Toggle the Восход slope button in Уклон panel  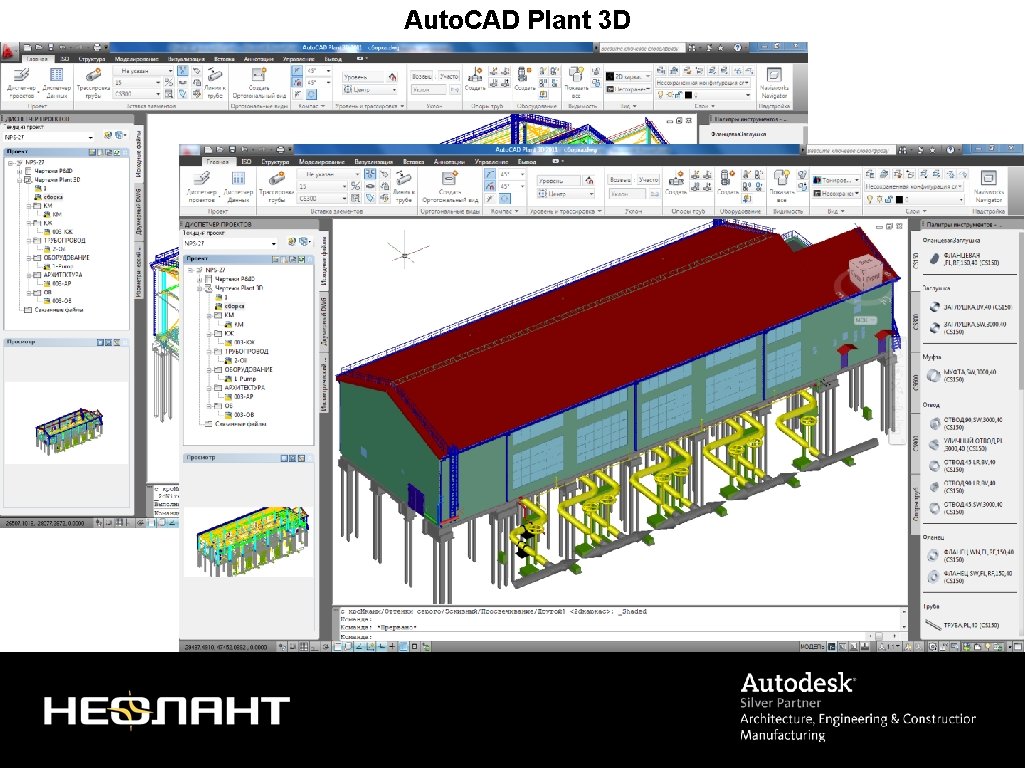620,179
